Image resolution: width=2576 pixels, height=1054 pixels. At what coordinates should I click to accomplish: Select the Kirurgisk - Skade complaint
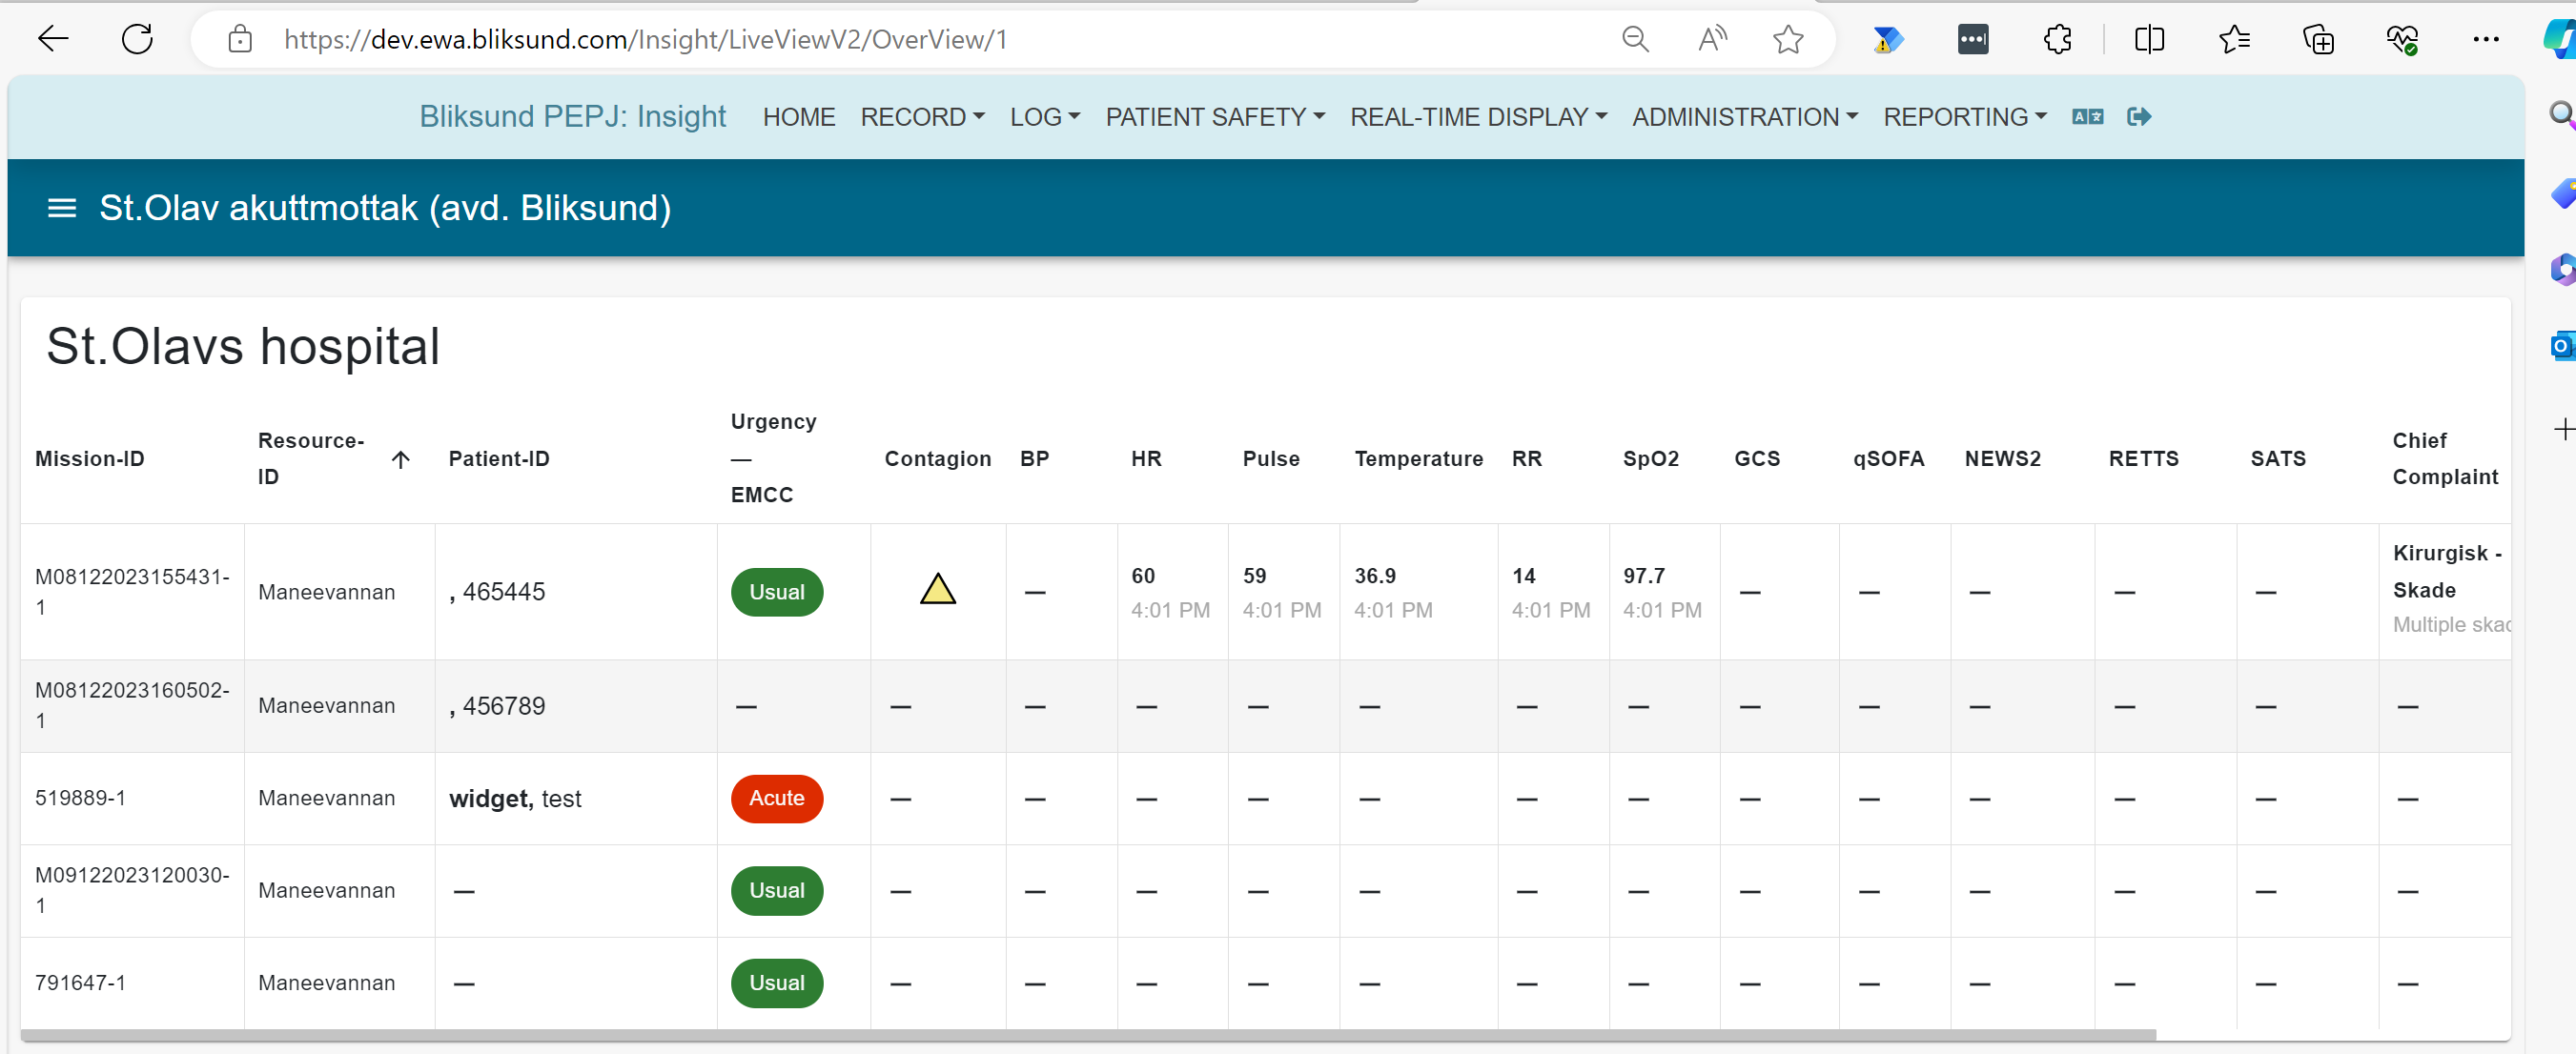(2446, 571)
